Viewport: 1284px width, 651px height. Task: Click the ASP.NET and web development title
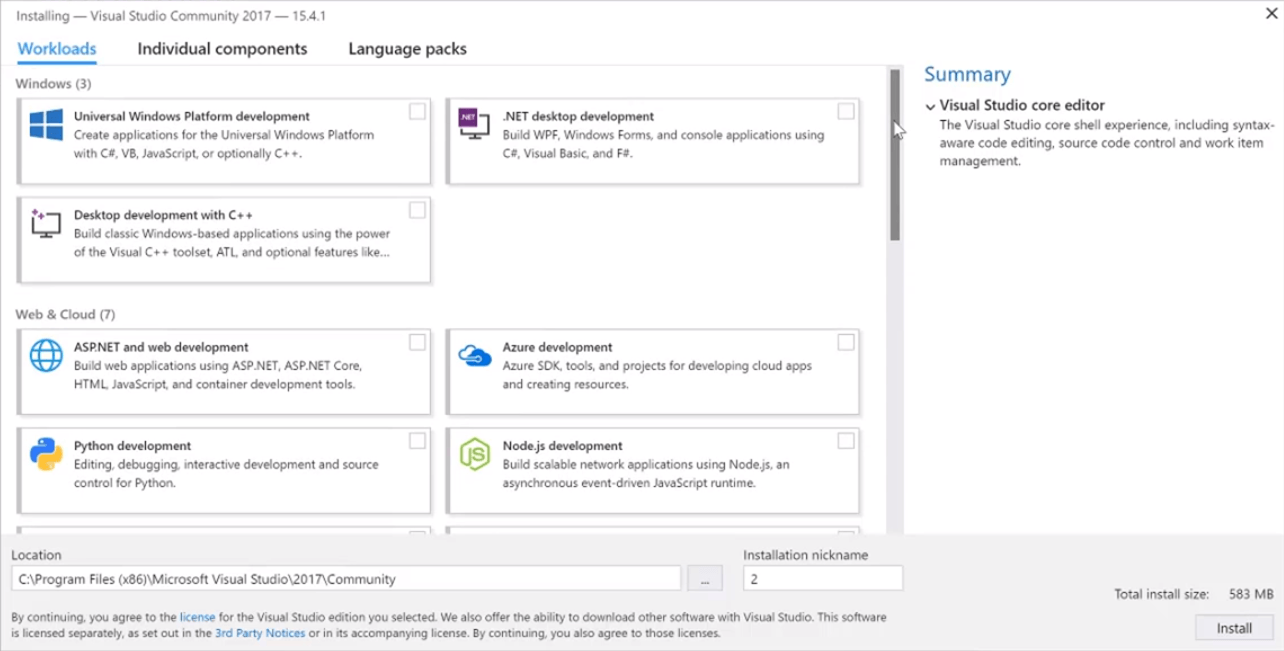[x=161, y=347]
